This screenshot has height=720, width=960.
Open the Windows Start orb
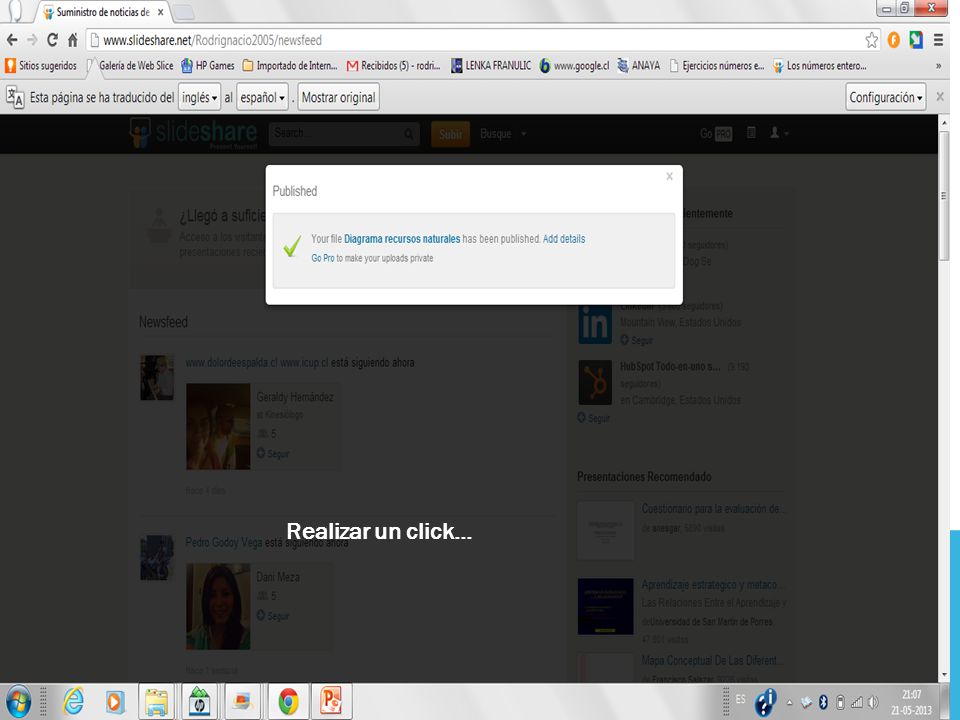[18, 702]
